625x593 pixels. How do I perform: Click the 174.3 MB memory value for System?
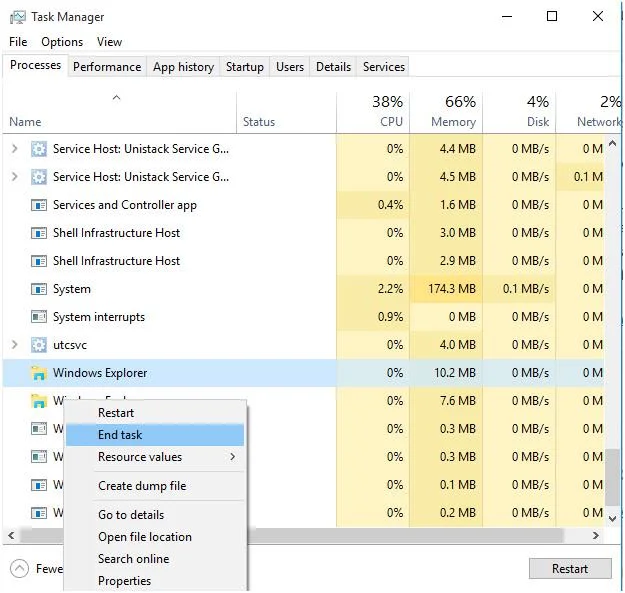[452, 289]
